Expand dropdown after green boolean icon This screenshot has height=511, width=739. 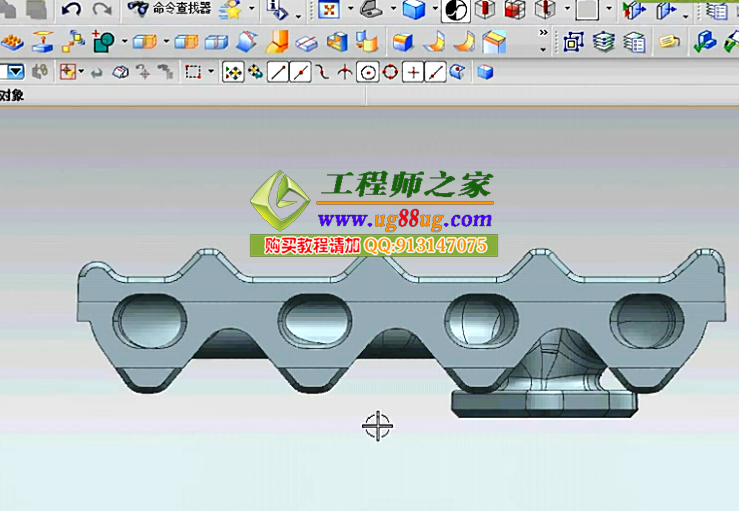(x=124, y=41)
